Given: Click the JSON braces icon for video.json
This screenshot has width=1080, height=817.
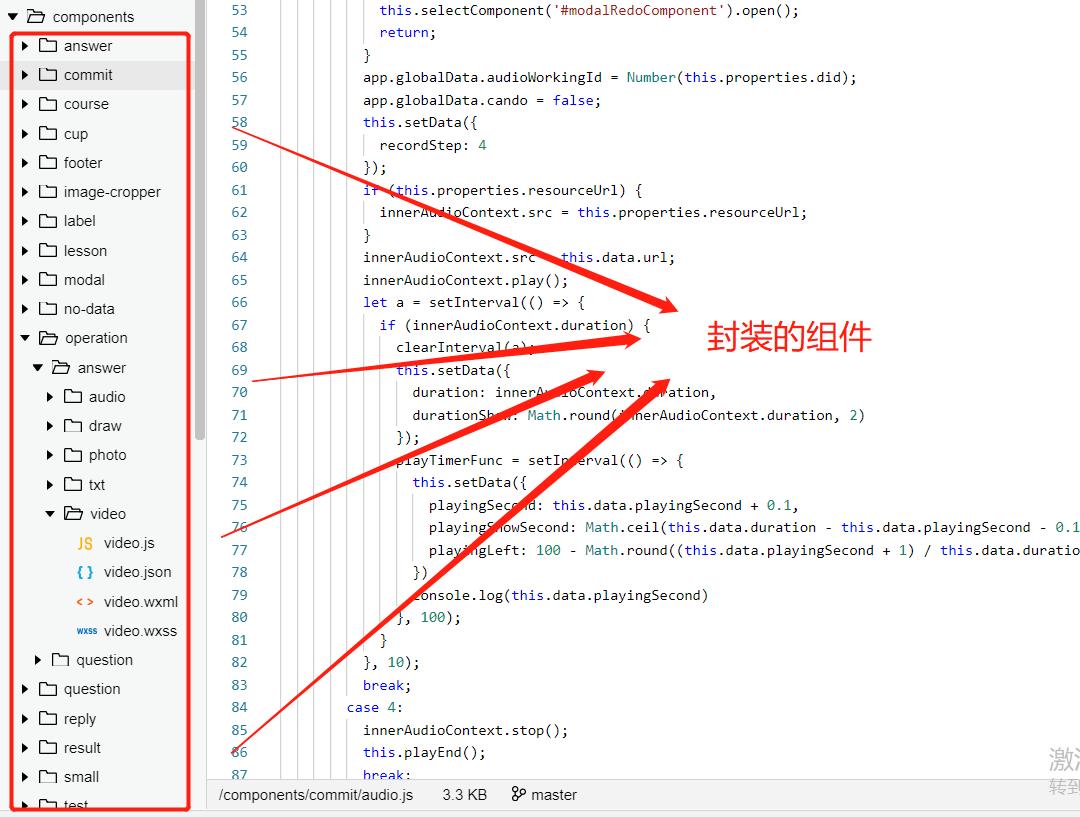Looking at the screenshot, I should (x=85, y=572).
